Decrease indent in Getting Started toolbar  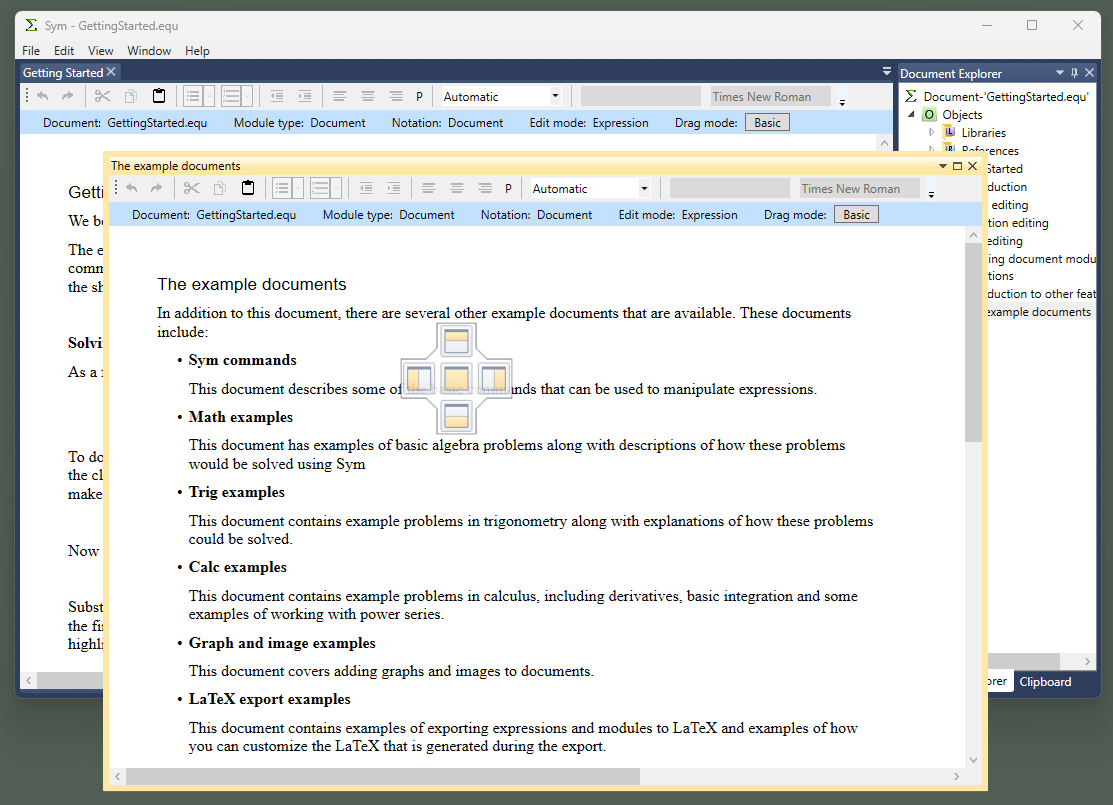(x=277, y=96)
